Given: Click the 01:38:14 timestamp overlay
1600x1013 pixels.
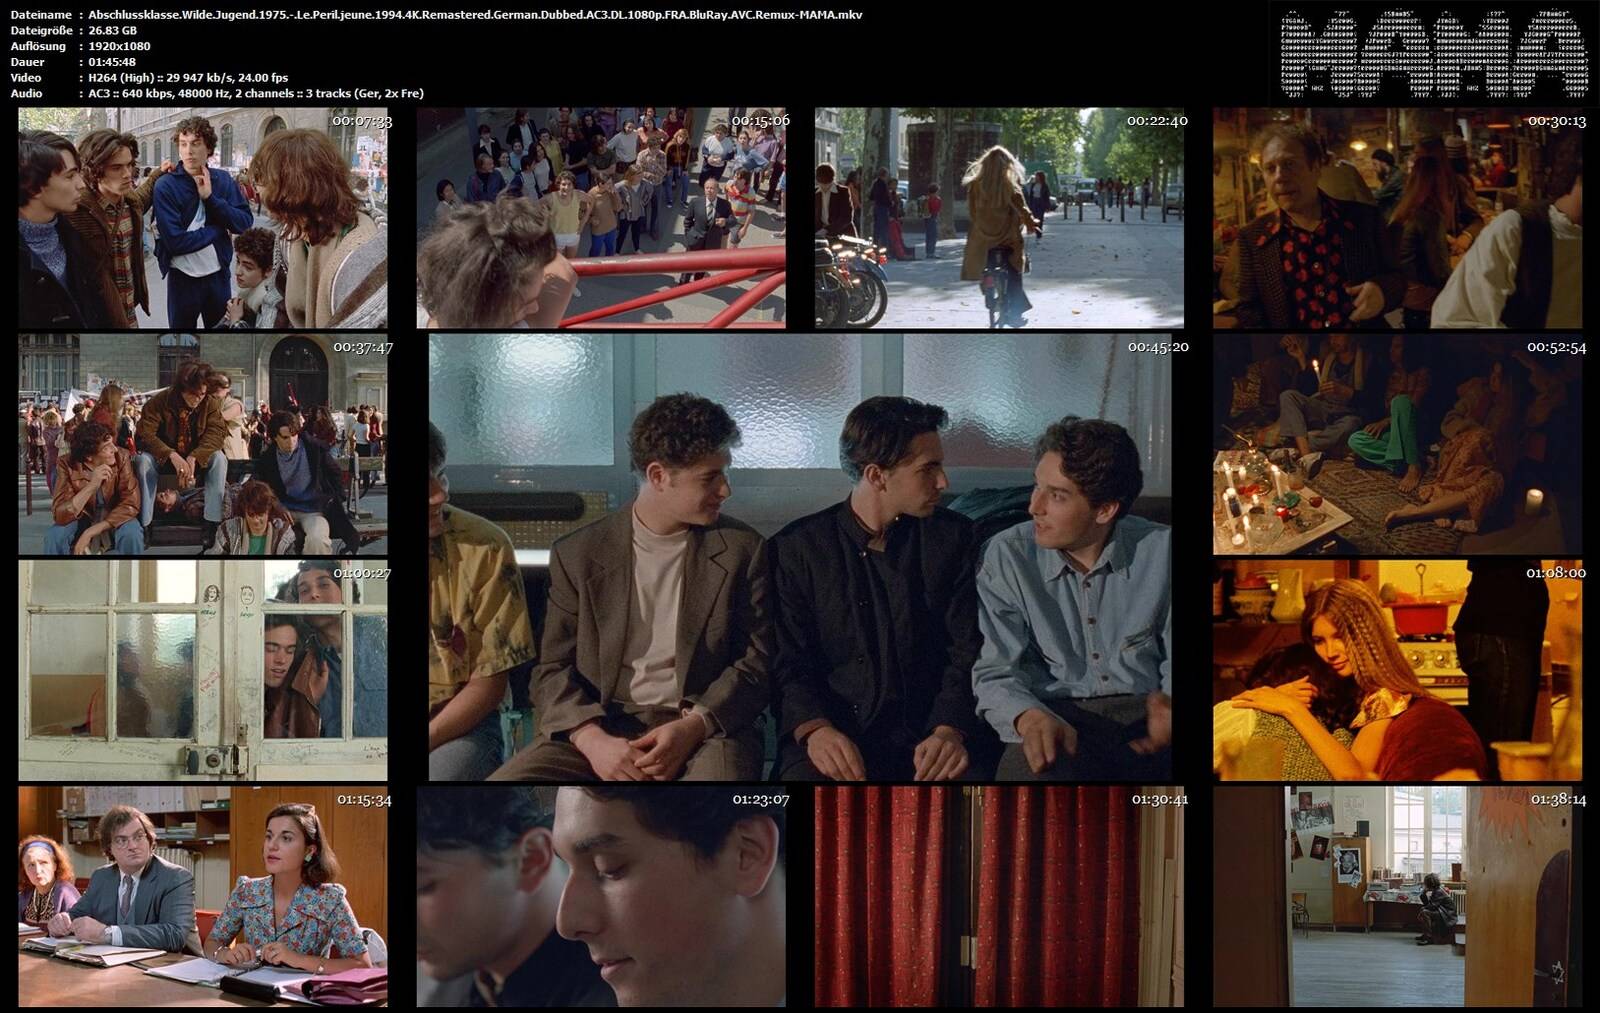Looking at the screenshot, I should pos(1558,799).
